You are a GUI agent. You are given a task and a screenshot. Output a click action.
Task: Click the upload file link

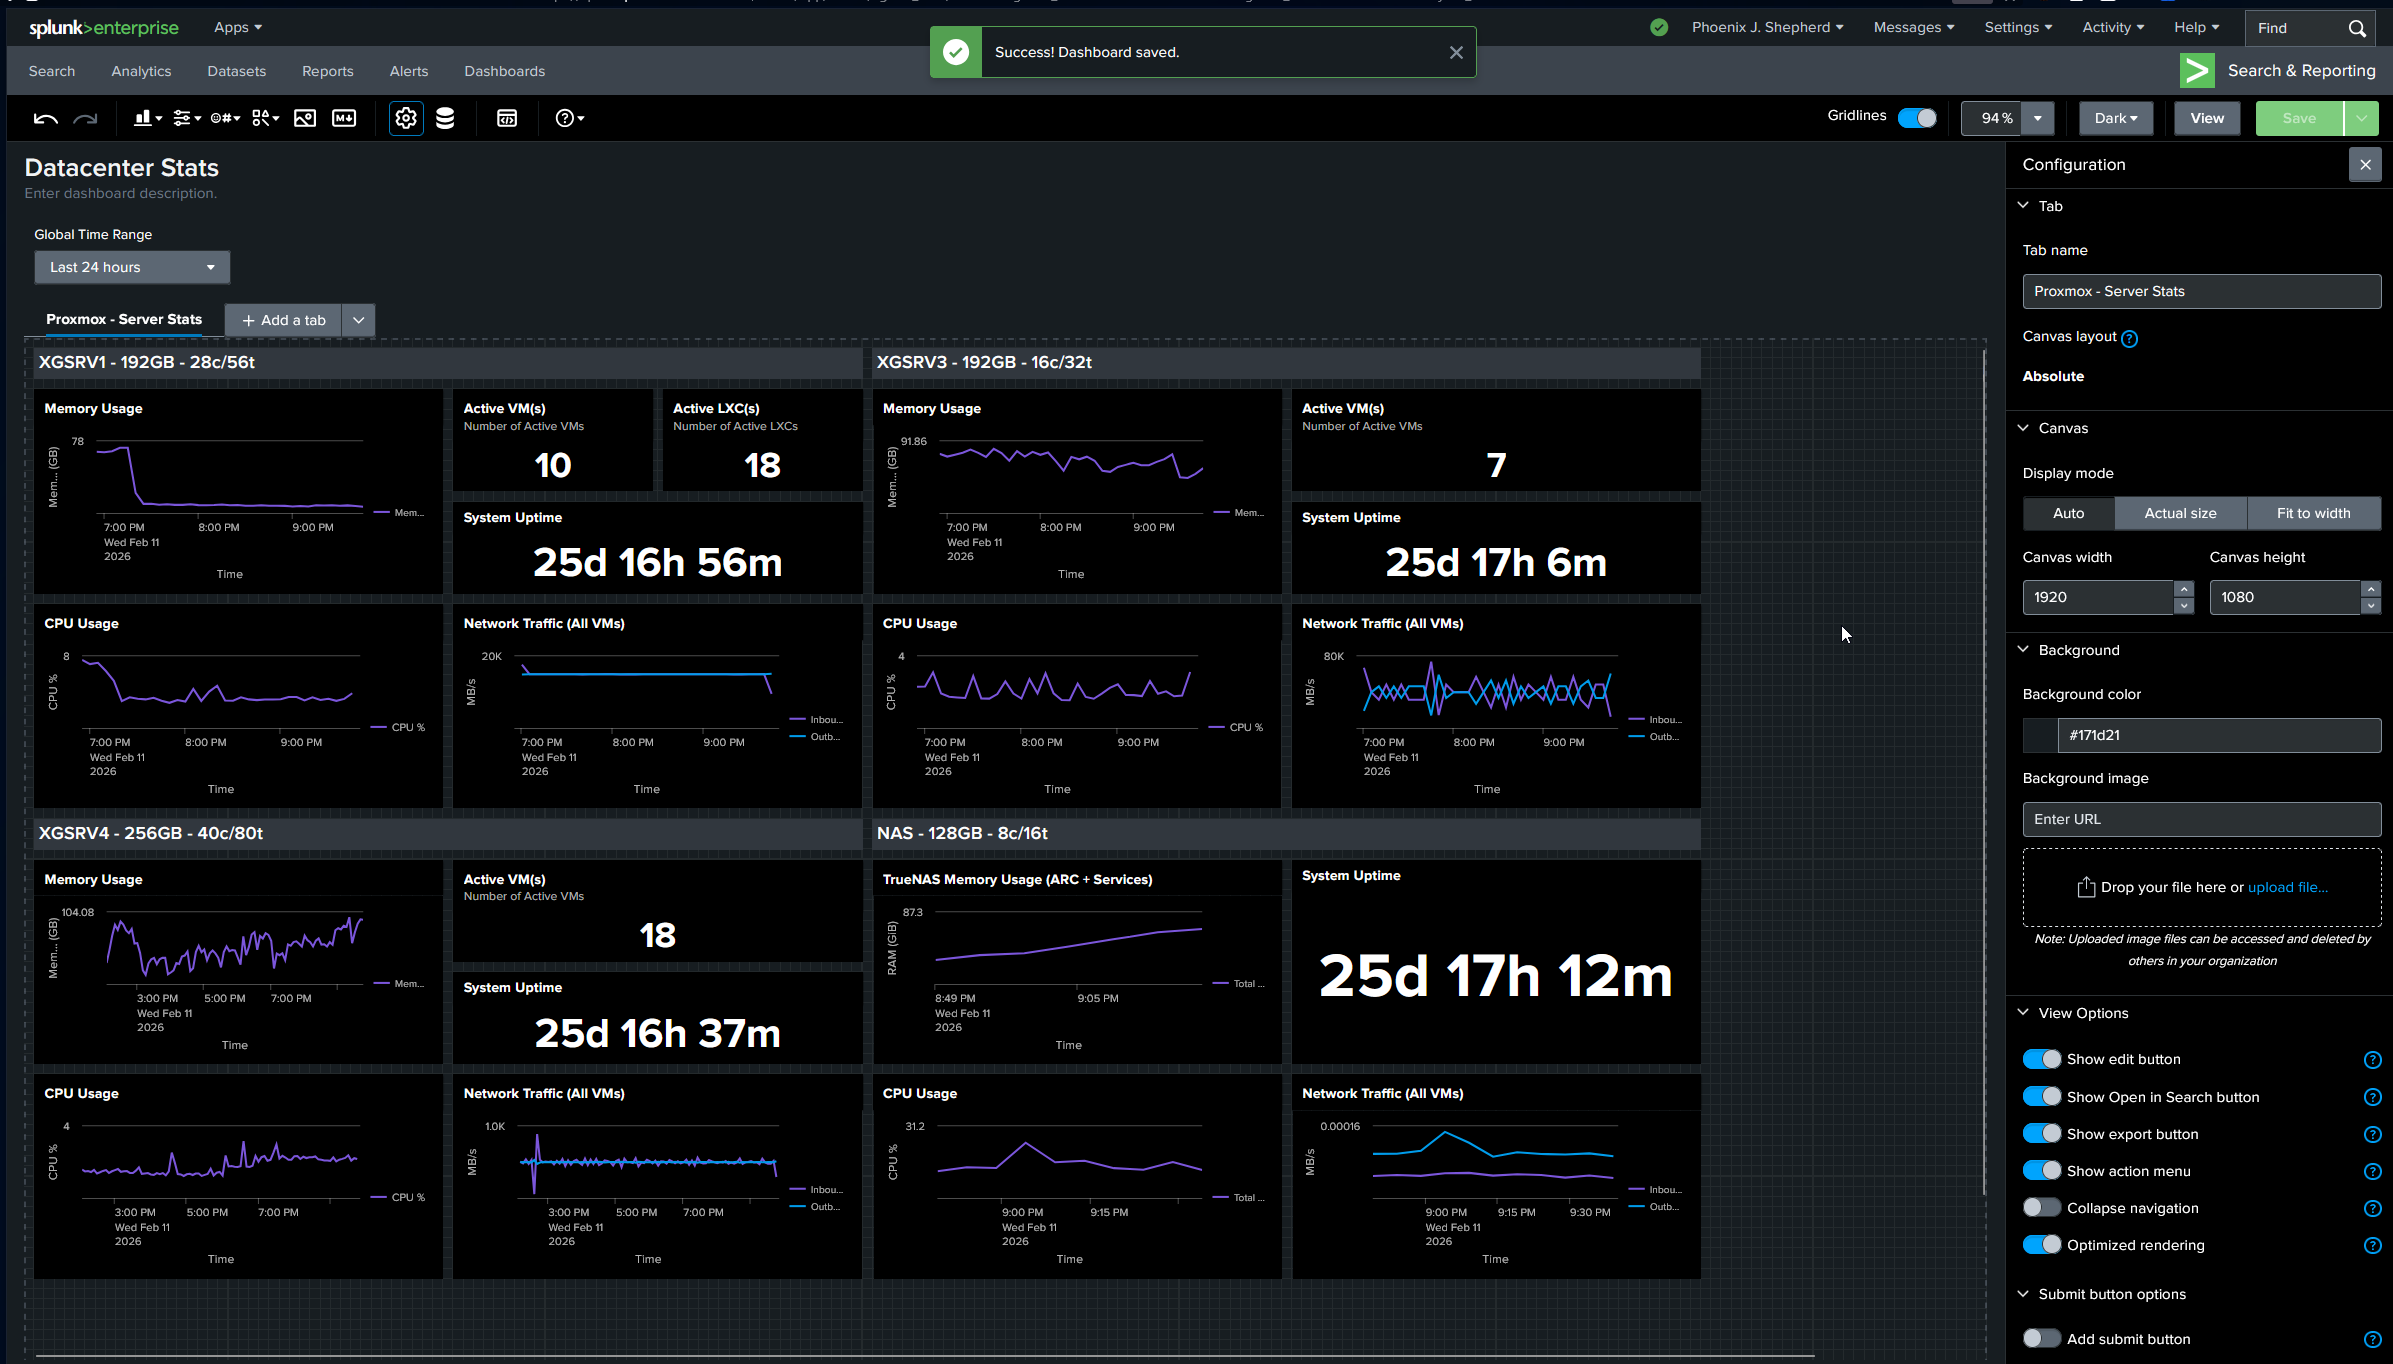(x=2287, y=887)
